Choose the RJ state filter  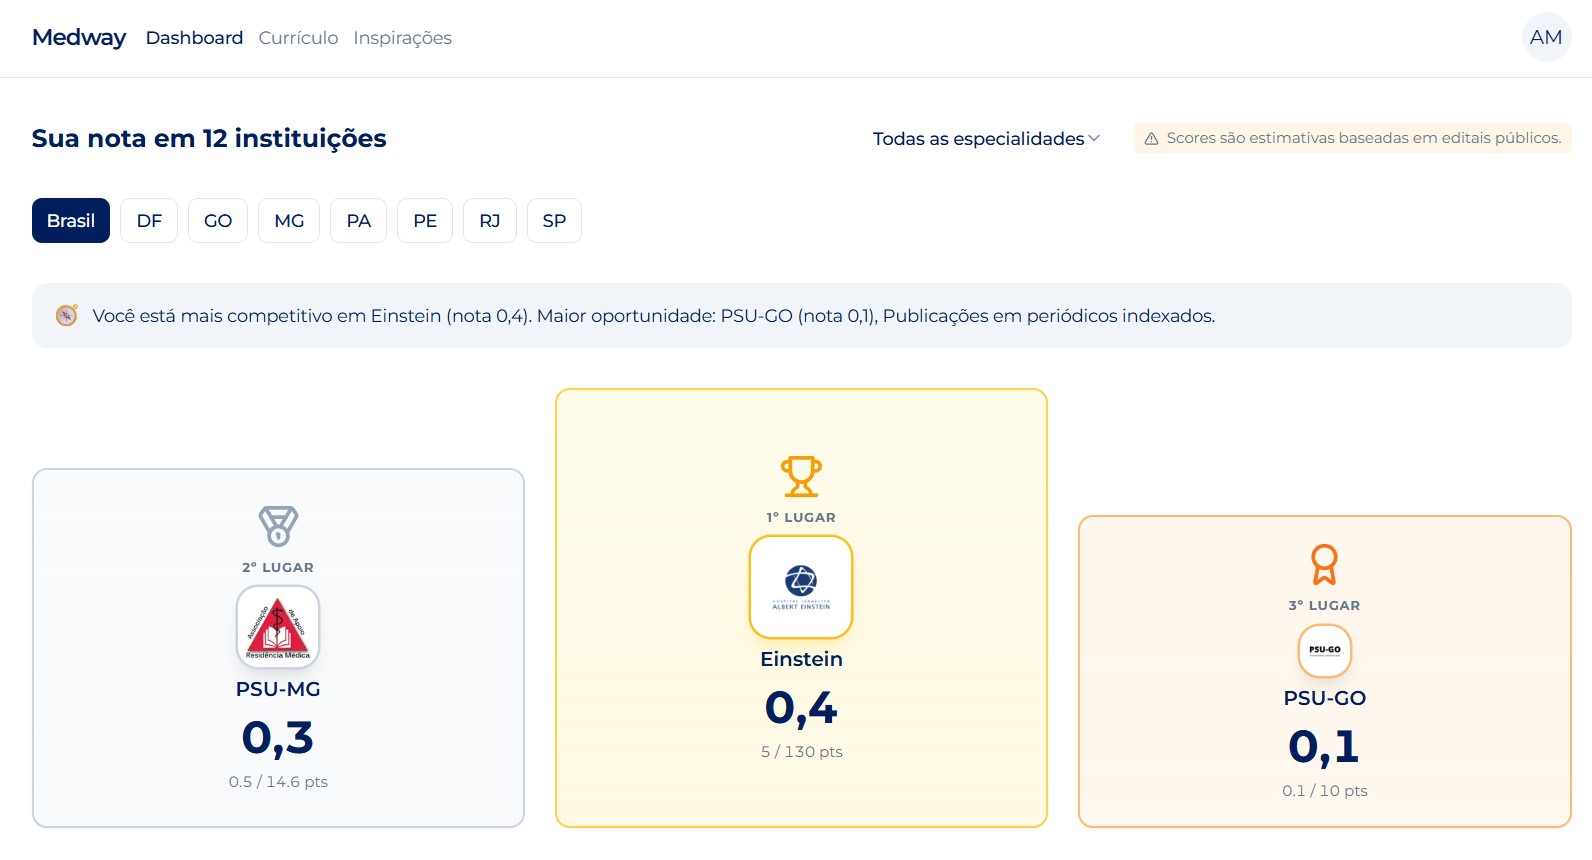[x=490, y=220]
